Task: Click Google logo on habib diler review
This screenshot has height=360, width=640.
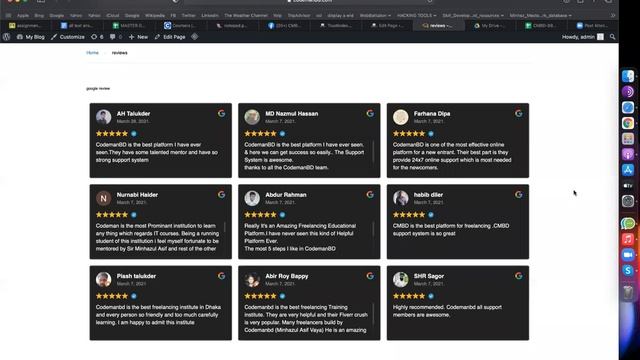Action: click(x=518, y=195)
